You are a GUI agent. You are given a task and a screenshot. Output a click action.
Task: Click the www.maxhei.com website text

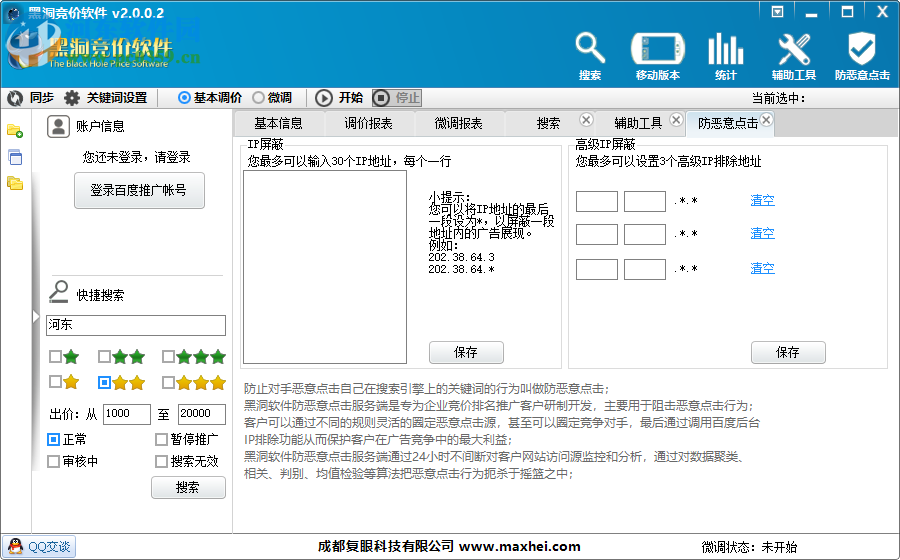tap(519, 546)
